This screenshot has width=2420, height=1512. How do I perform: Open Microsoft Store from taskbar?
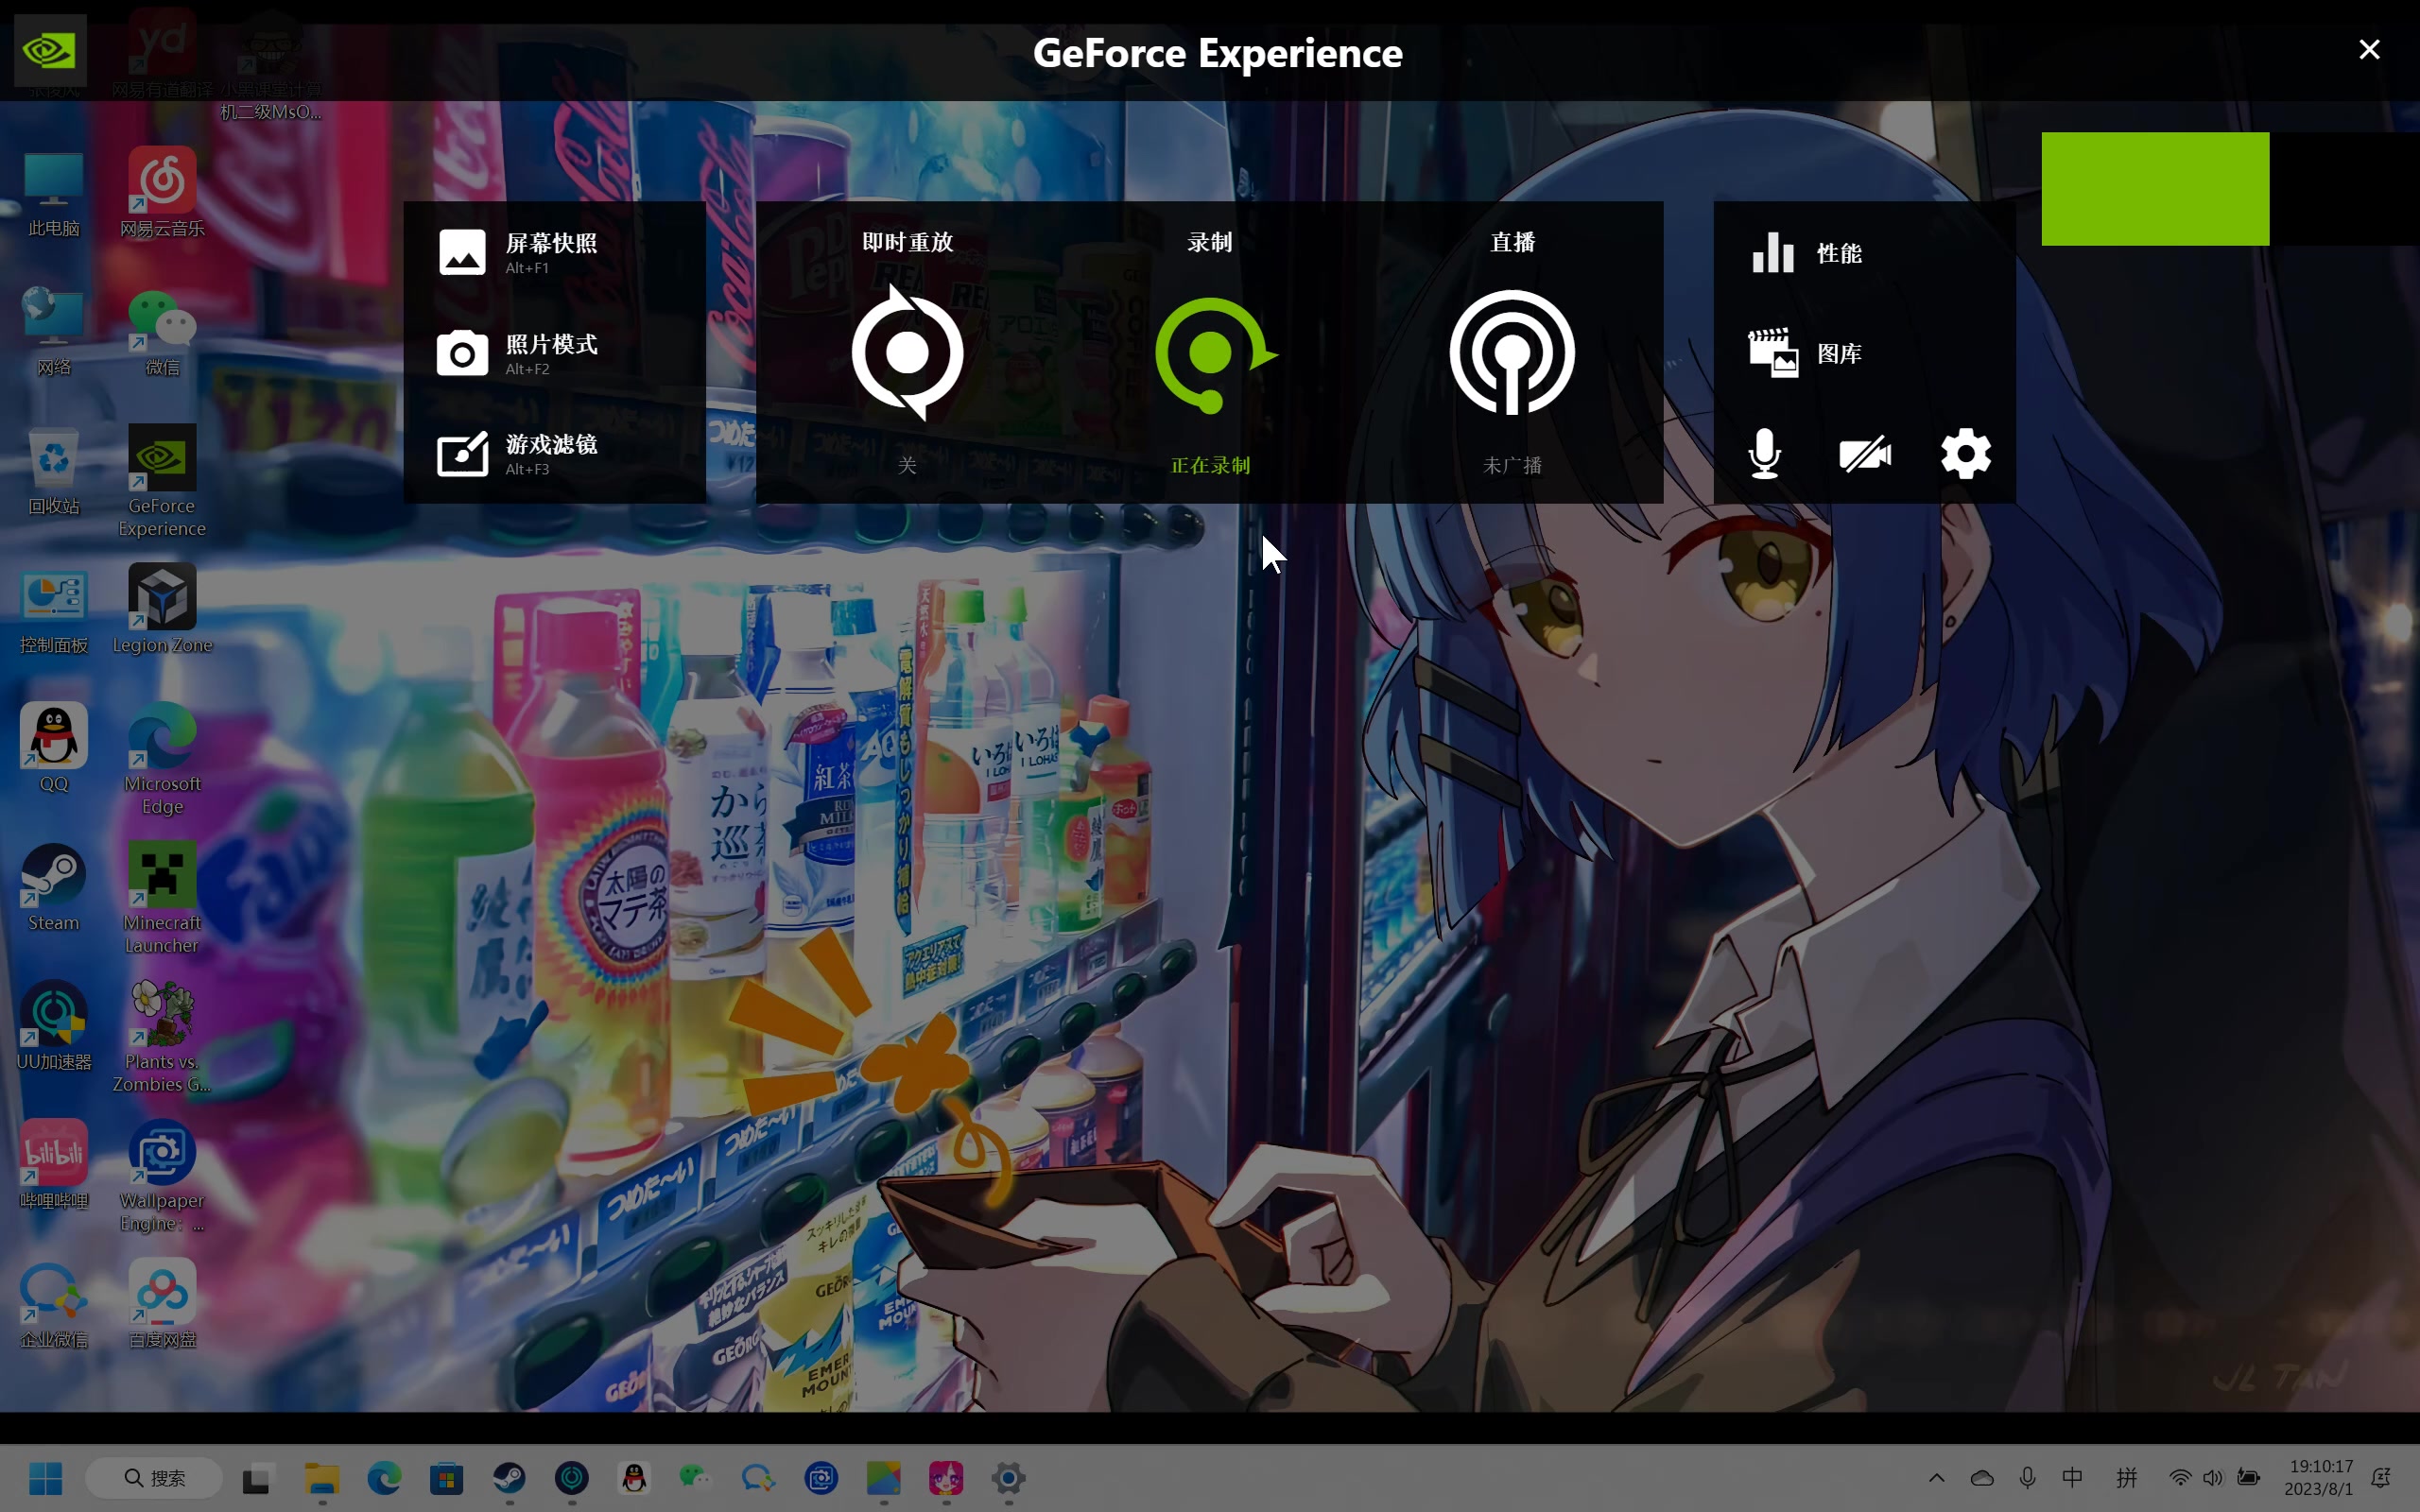click(x=447, y=1478)
